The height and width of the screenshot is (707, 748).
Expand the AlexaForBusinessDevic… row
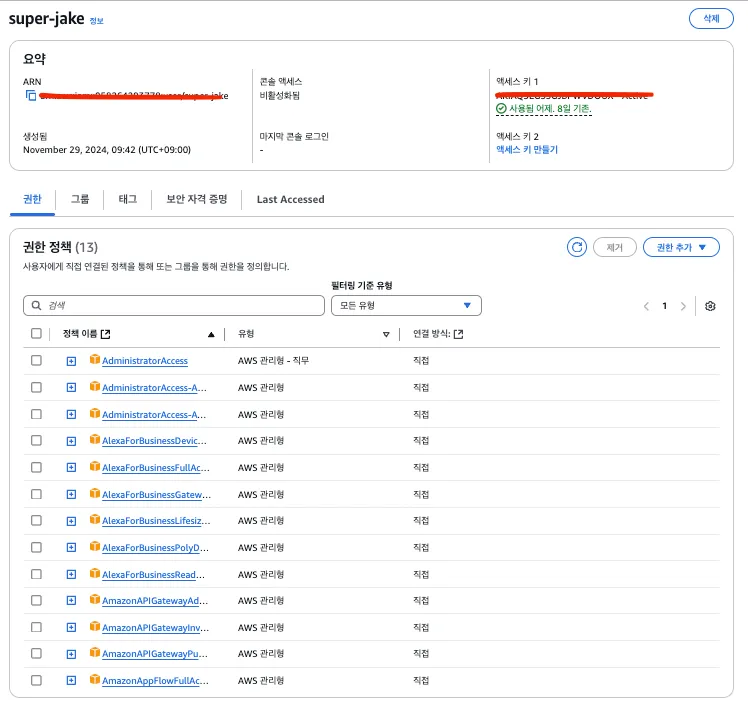pos(71,441)
